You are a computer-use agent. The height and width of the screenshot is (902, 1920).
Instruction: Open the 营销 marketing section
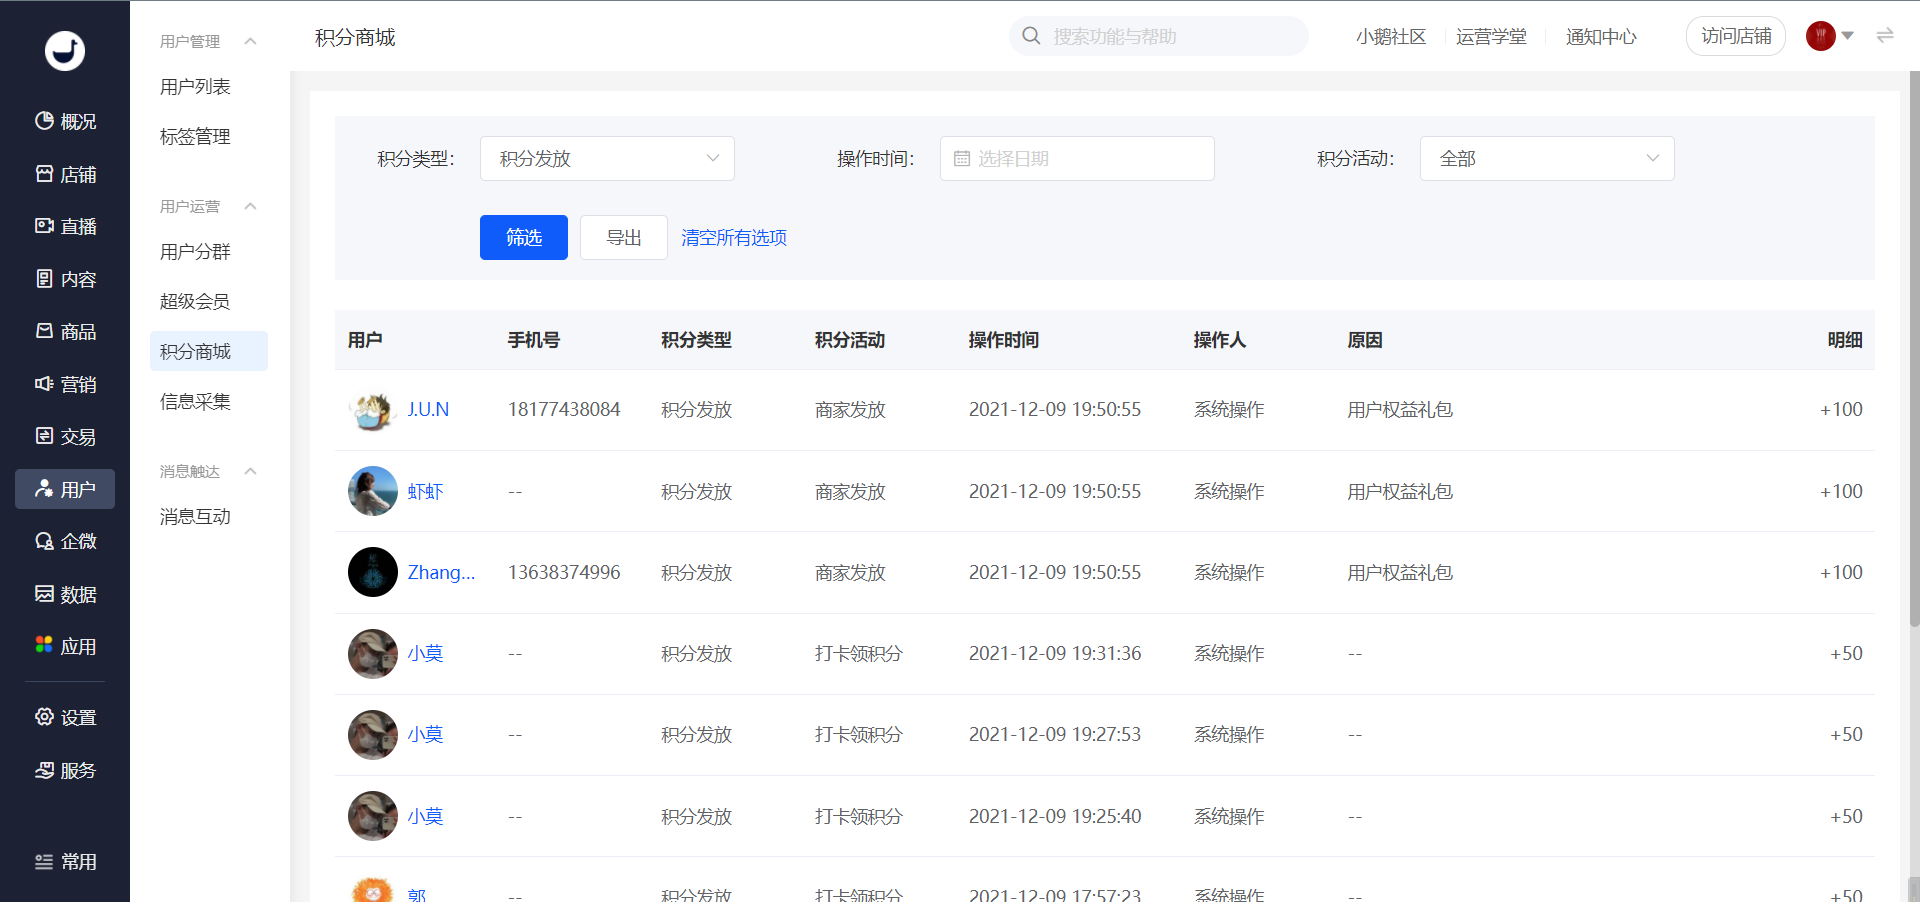[65, 384]
